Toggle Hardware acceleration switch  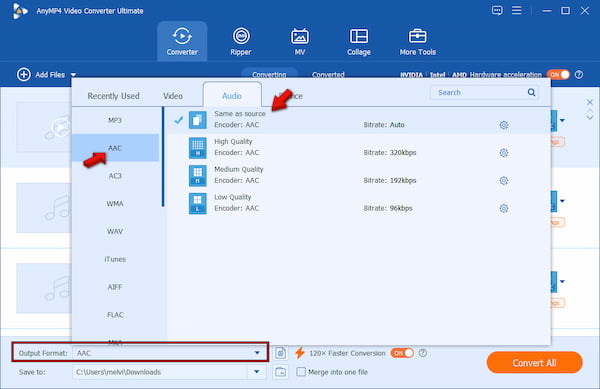[558, 75]
